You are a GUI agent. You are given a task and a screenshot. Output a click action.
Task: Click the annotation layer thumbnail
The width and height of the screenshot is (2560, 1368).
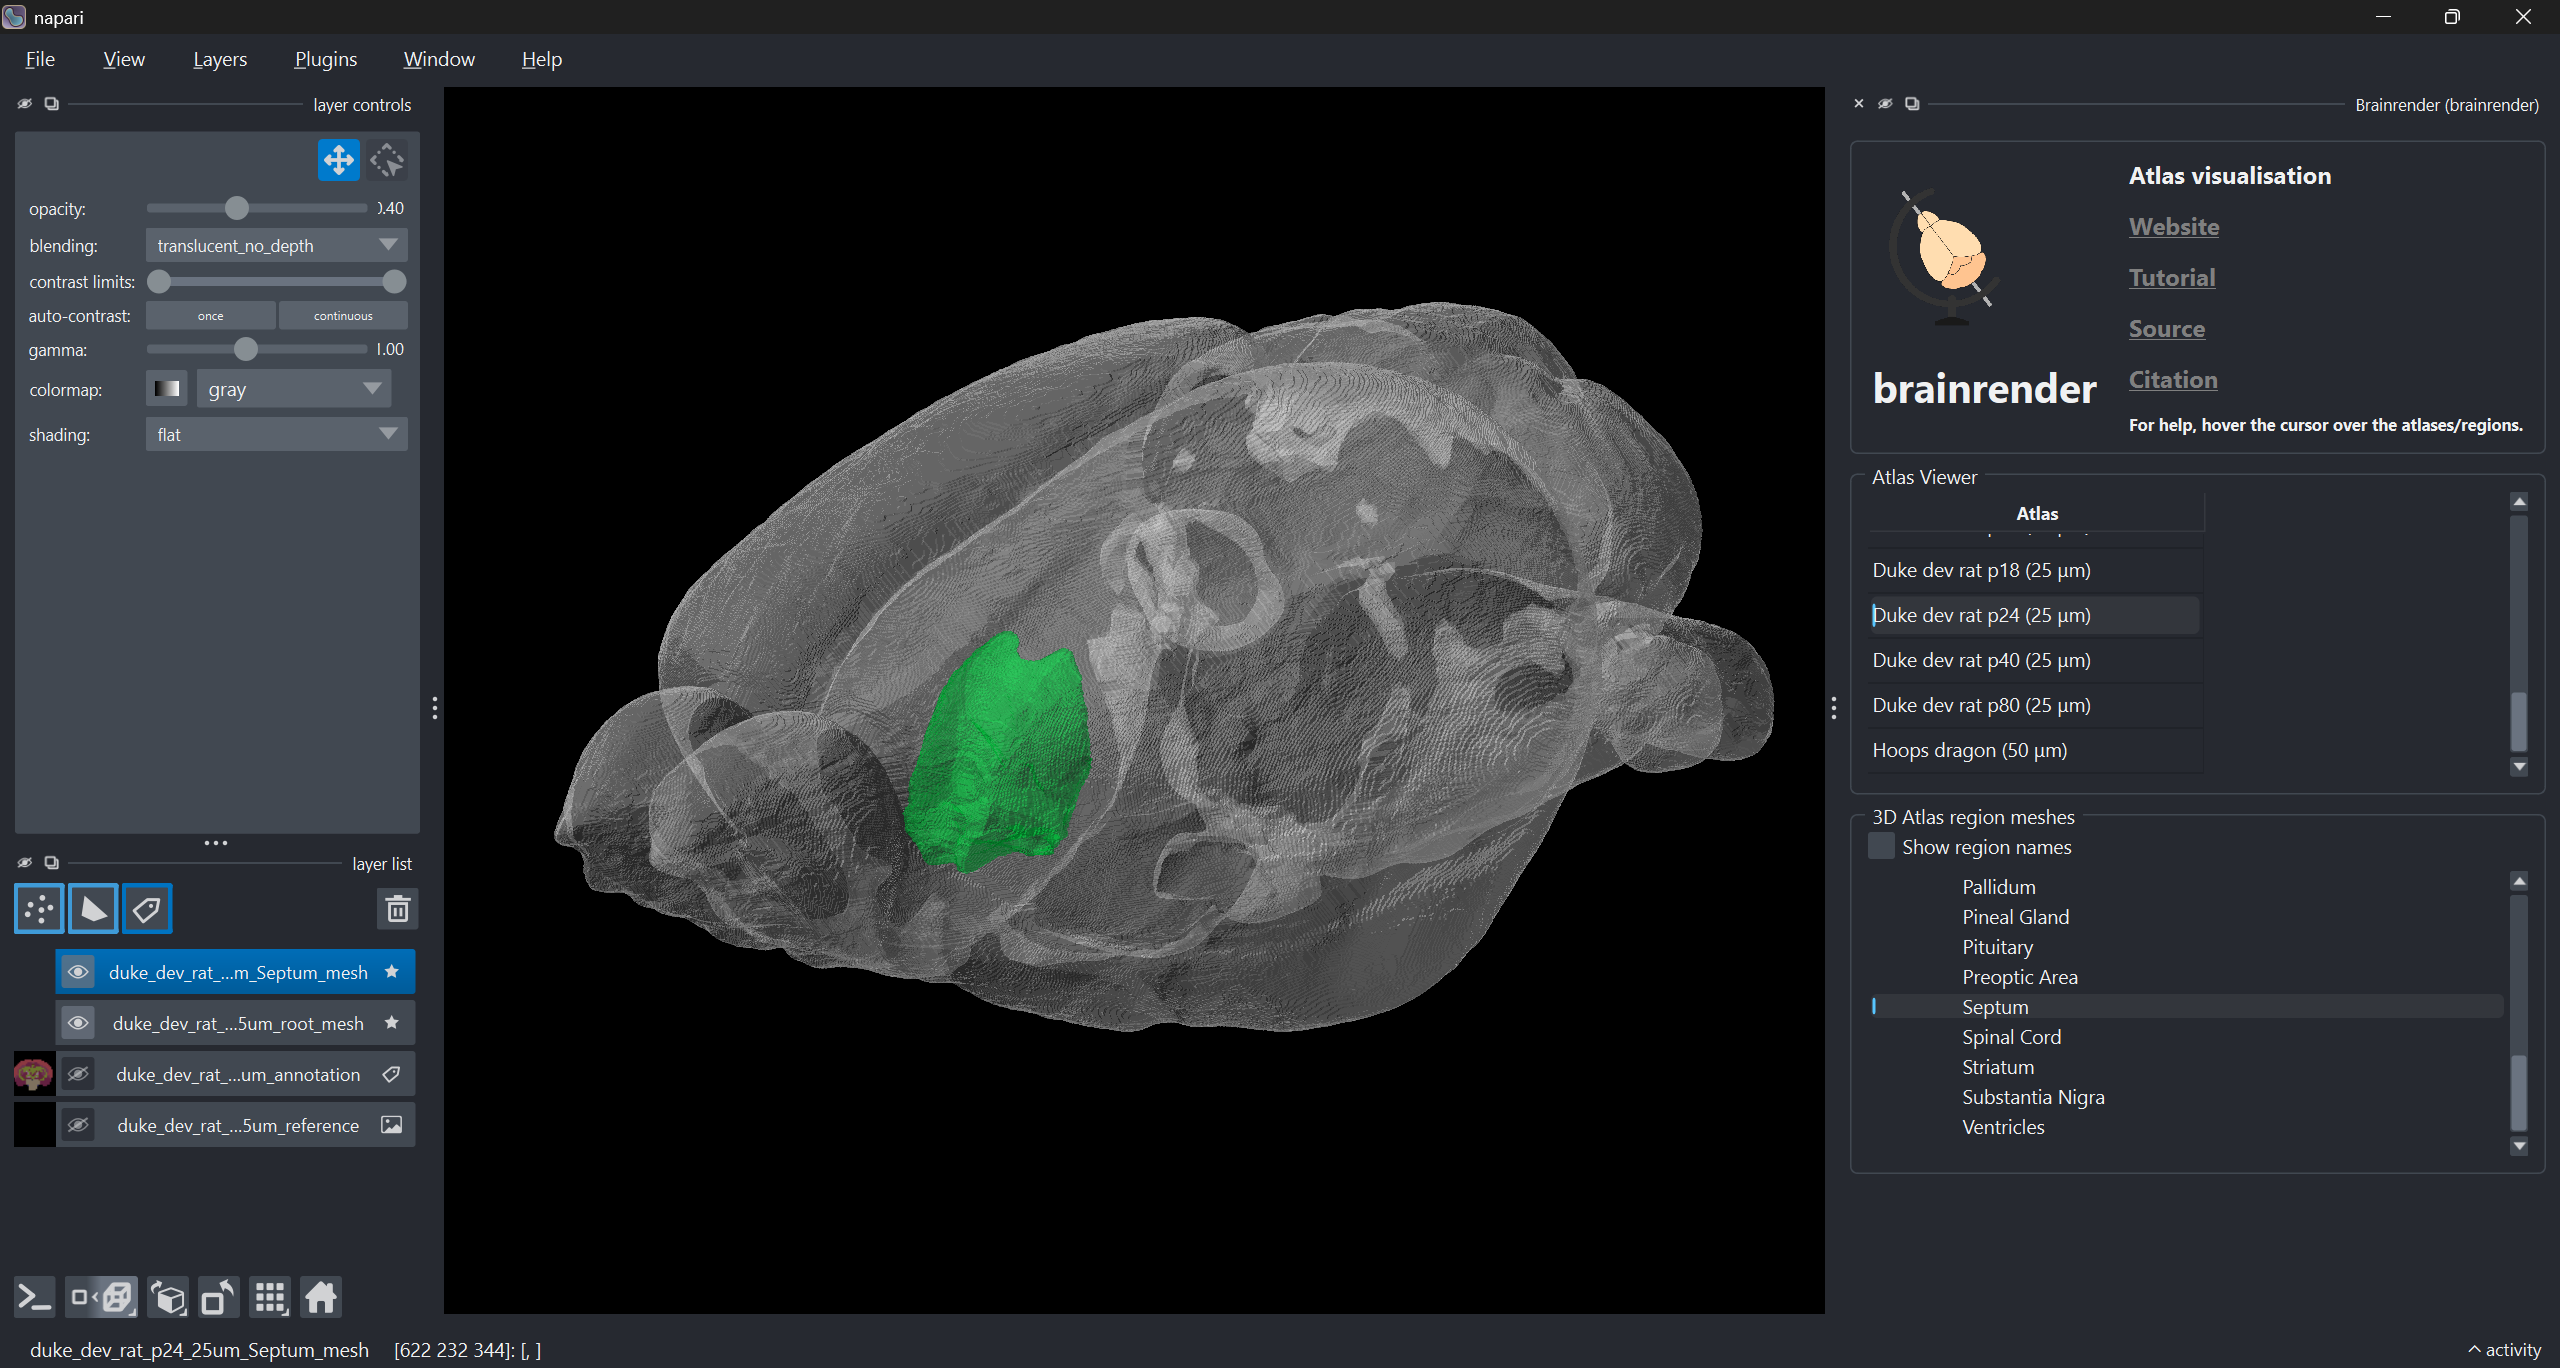tap(34, 1074)
